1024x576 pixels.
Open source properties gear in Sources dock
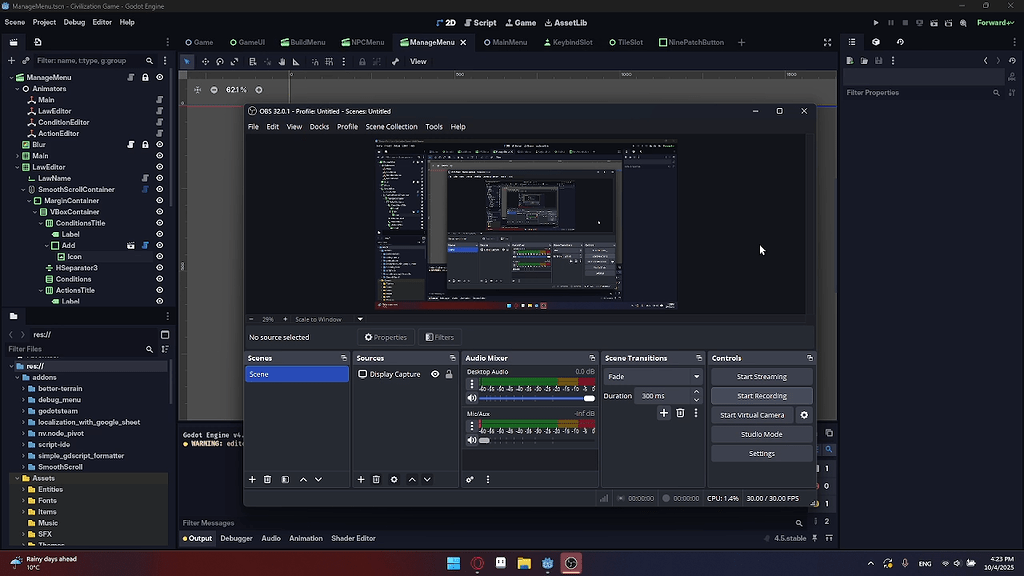394,479
